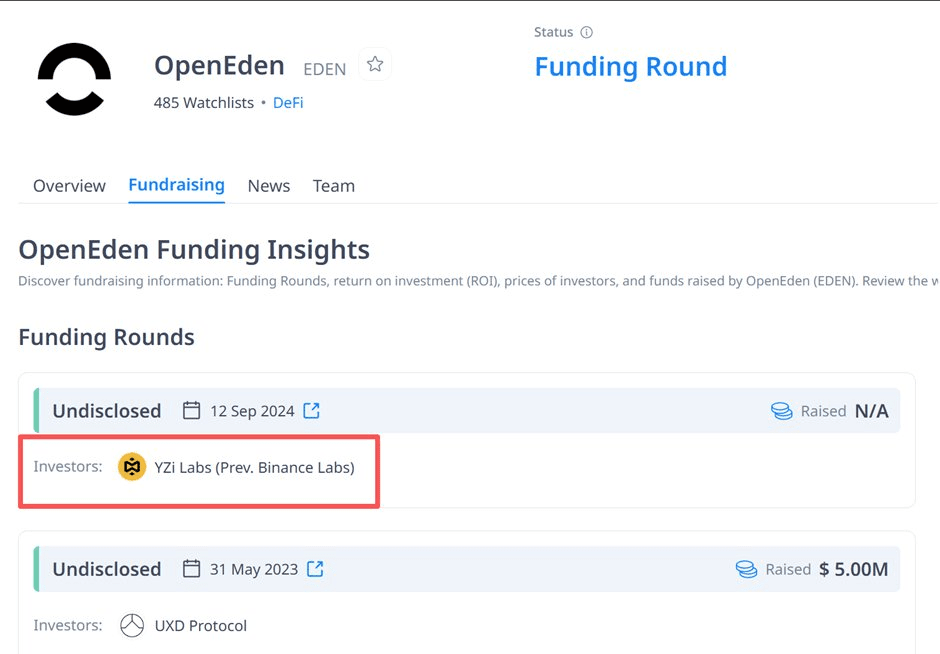
Task: Select the Fundraising tab
Action: 176,185
